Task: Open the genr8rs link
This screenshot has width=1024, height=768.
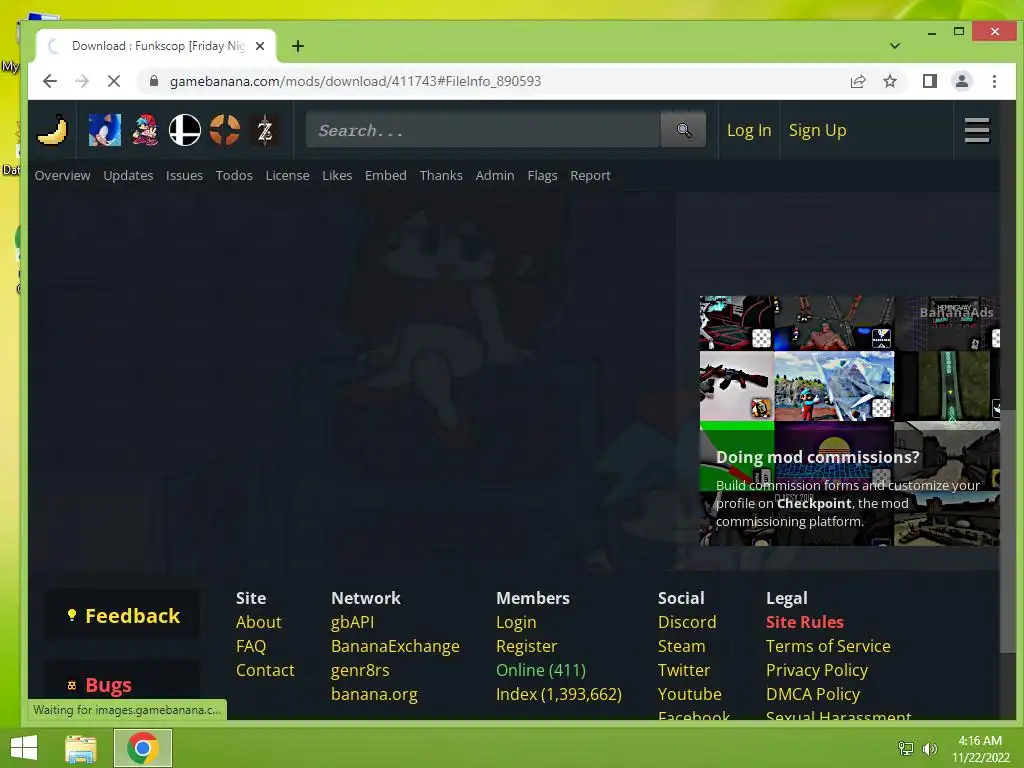Action: pyautogui.click(x=360, y=670)
